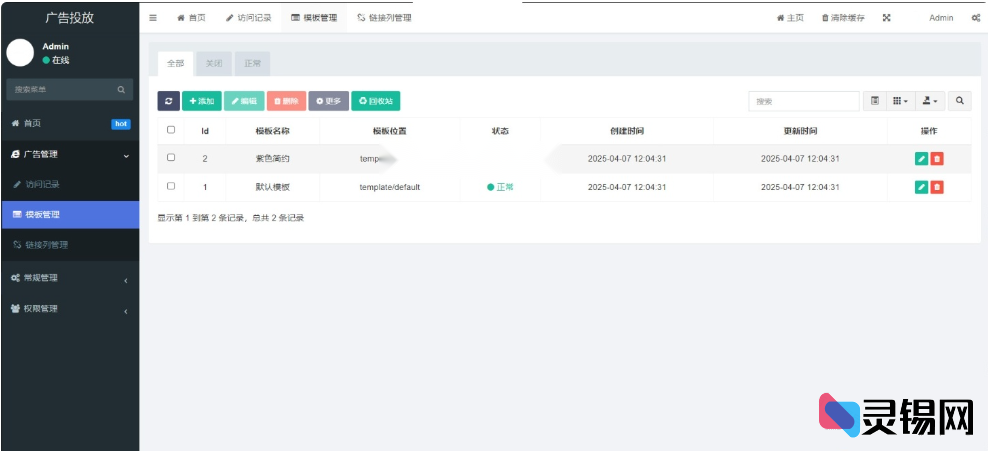Click the sidebar menu search icon

pyautogui.click(x=121, y=89)
